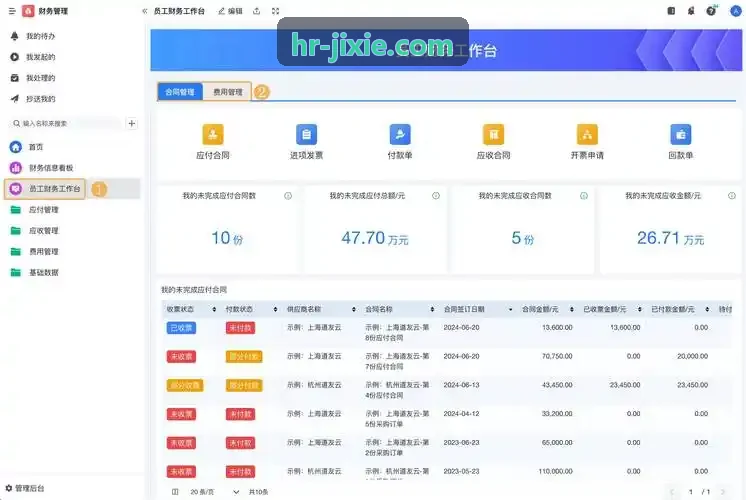Sort table by 合同金额/元 column

tap(572, 309)
